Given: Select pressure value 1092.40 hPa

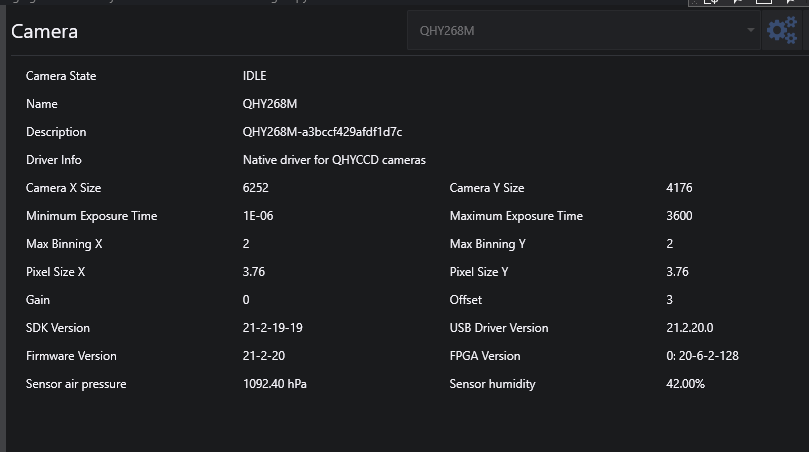Looking at the screenshot, I should tap(274, 384).
